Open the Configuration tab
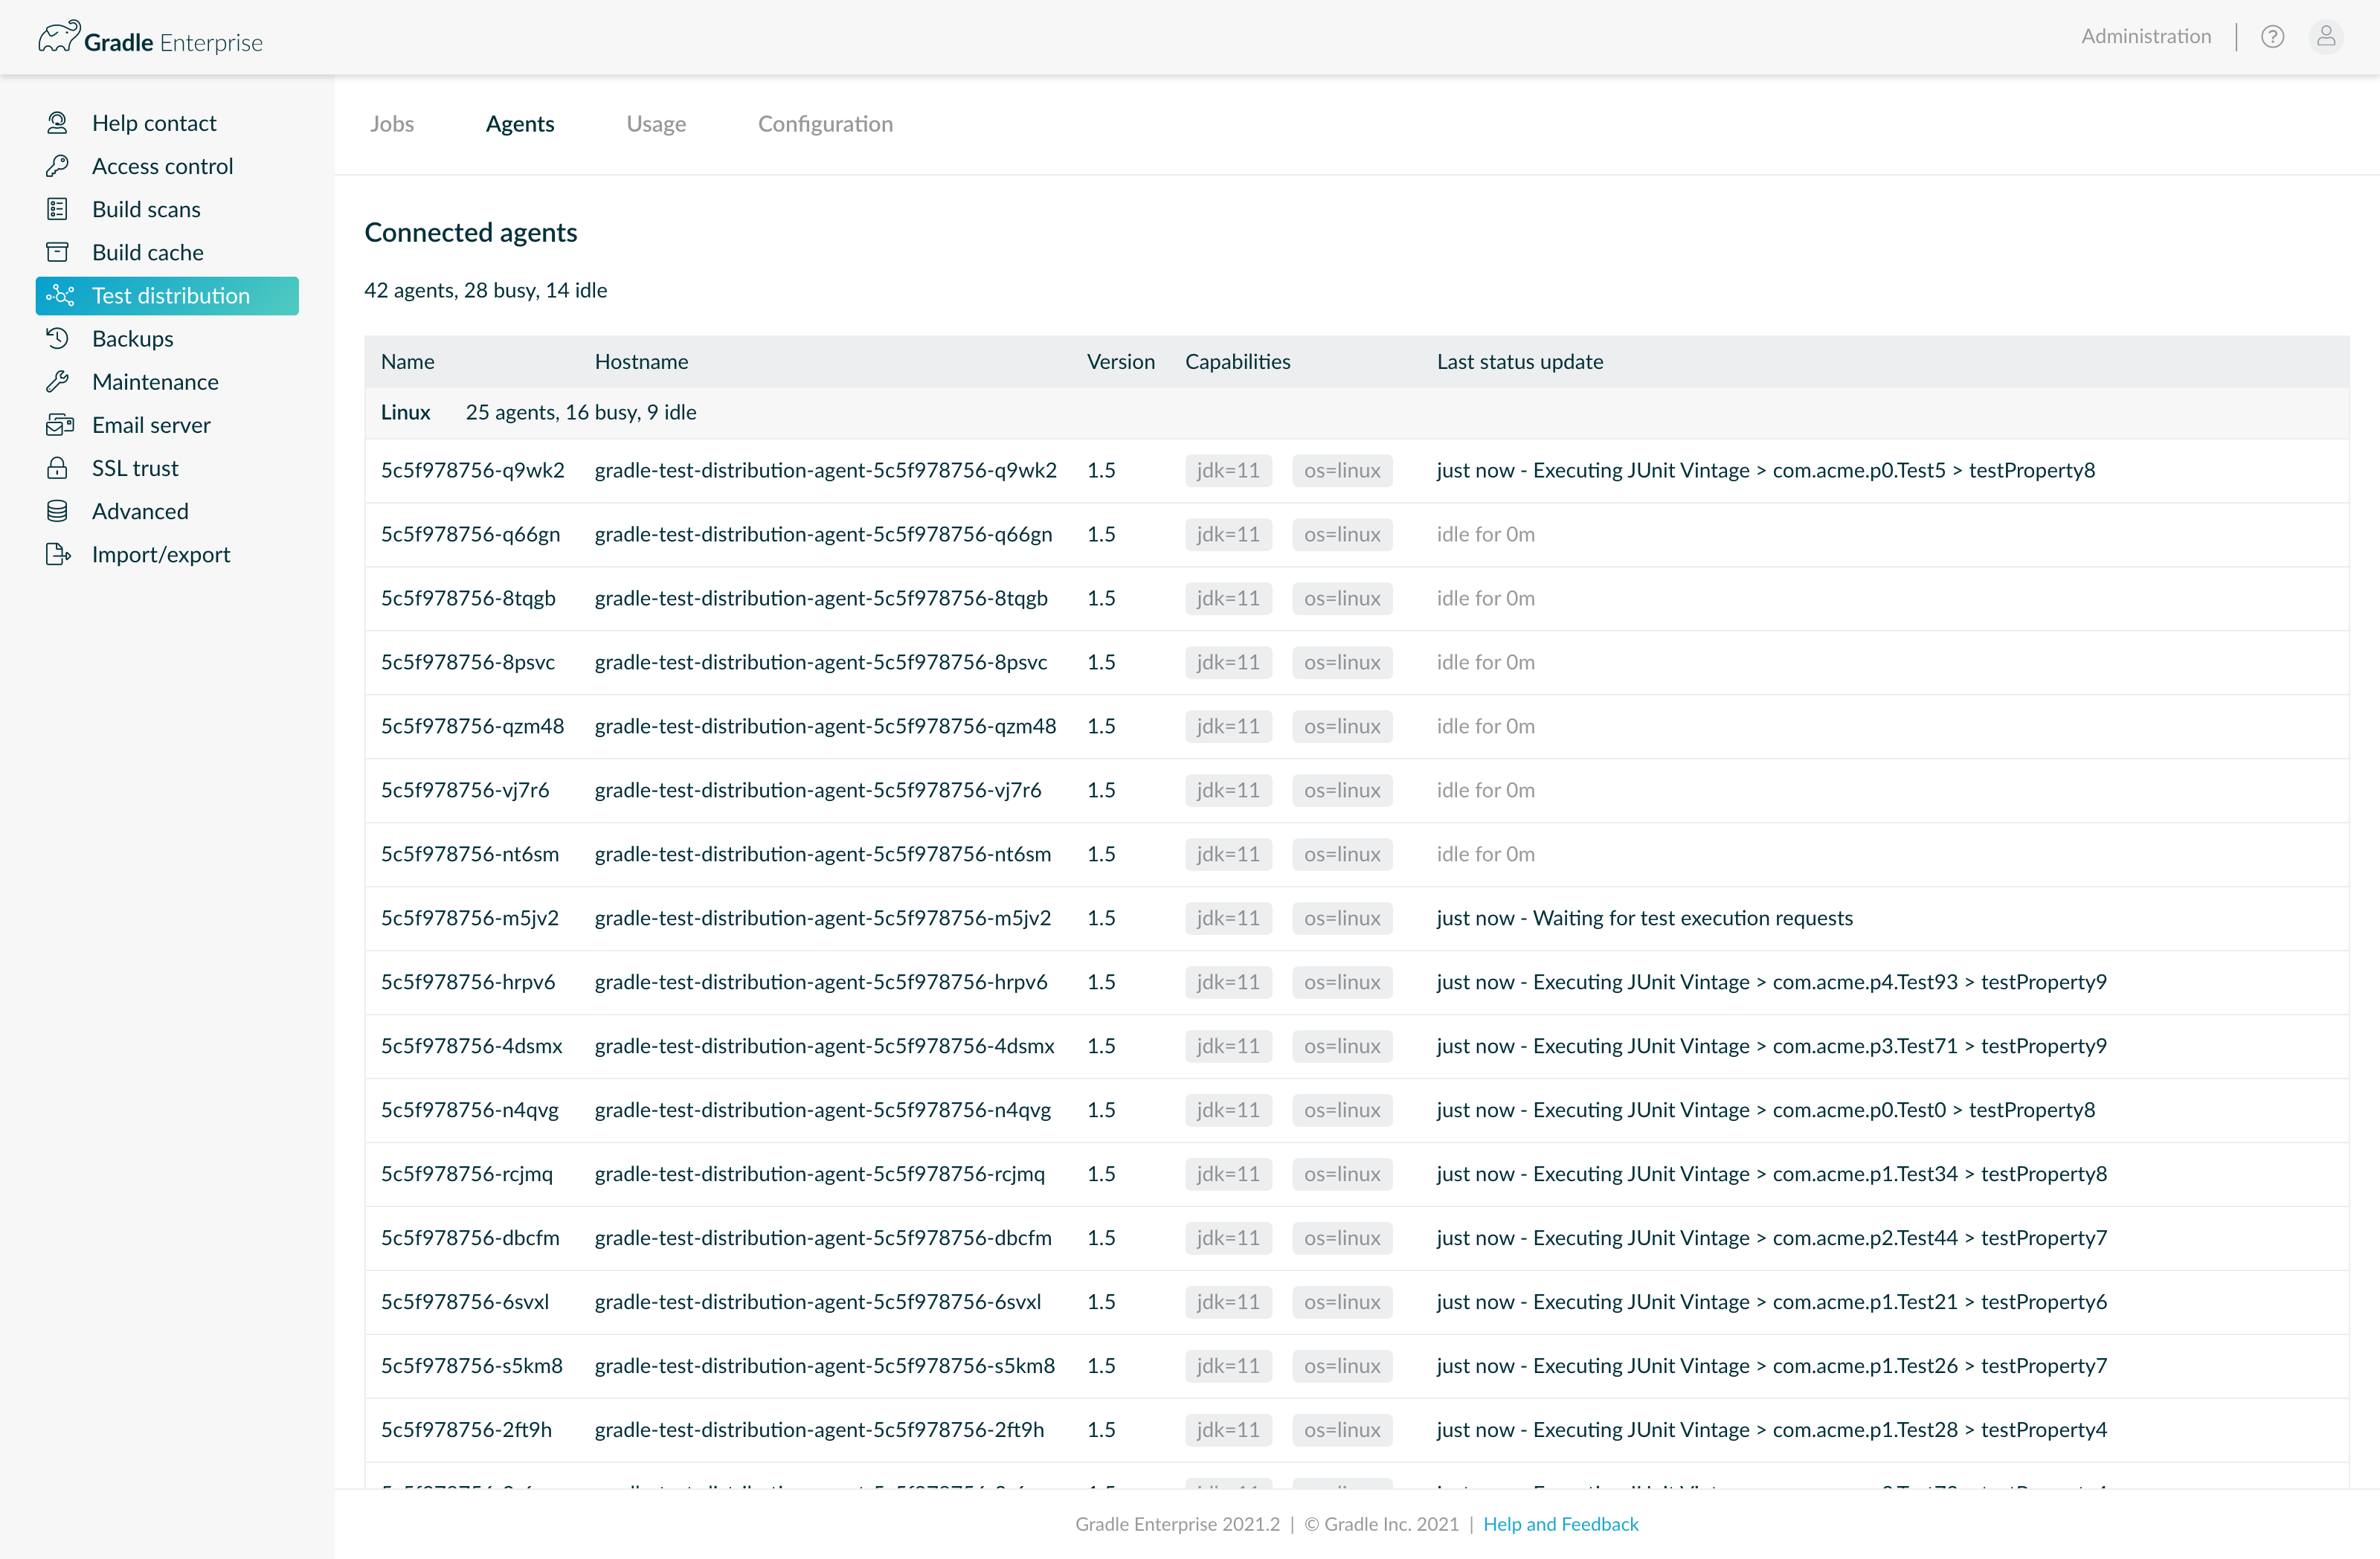The image size is (2380, 1559). (825, 123)
